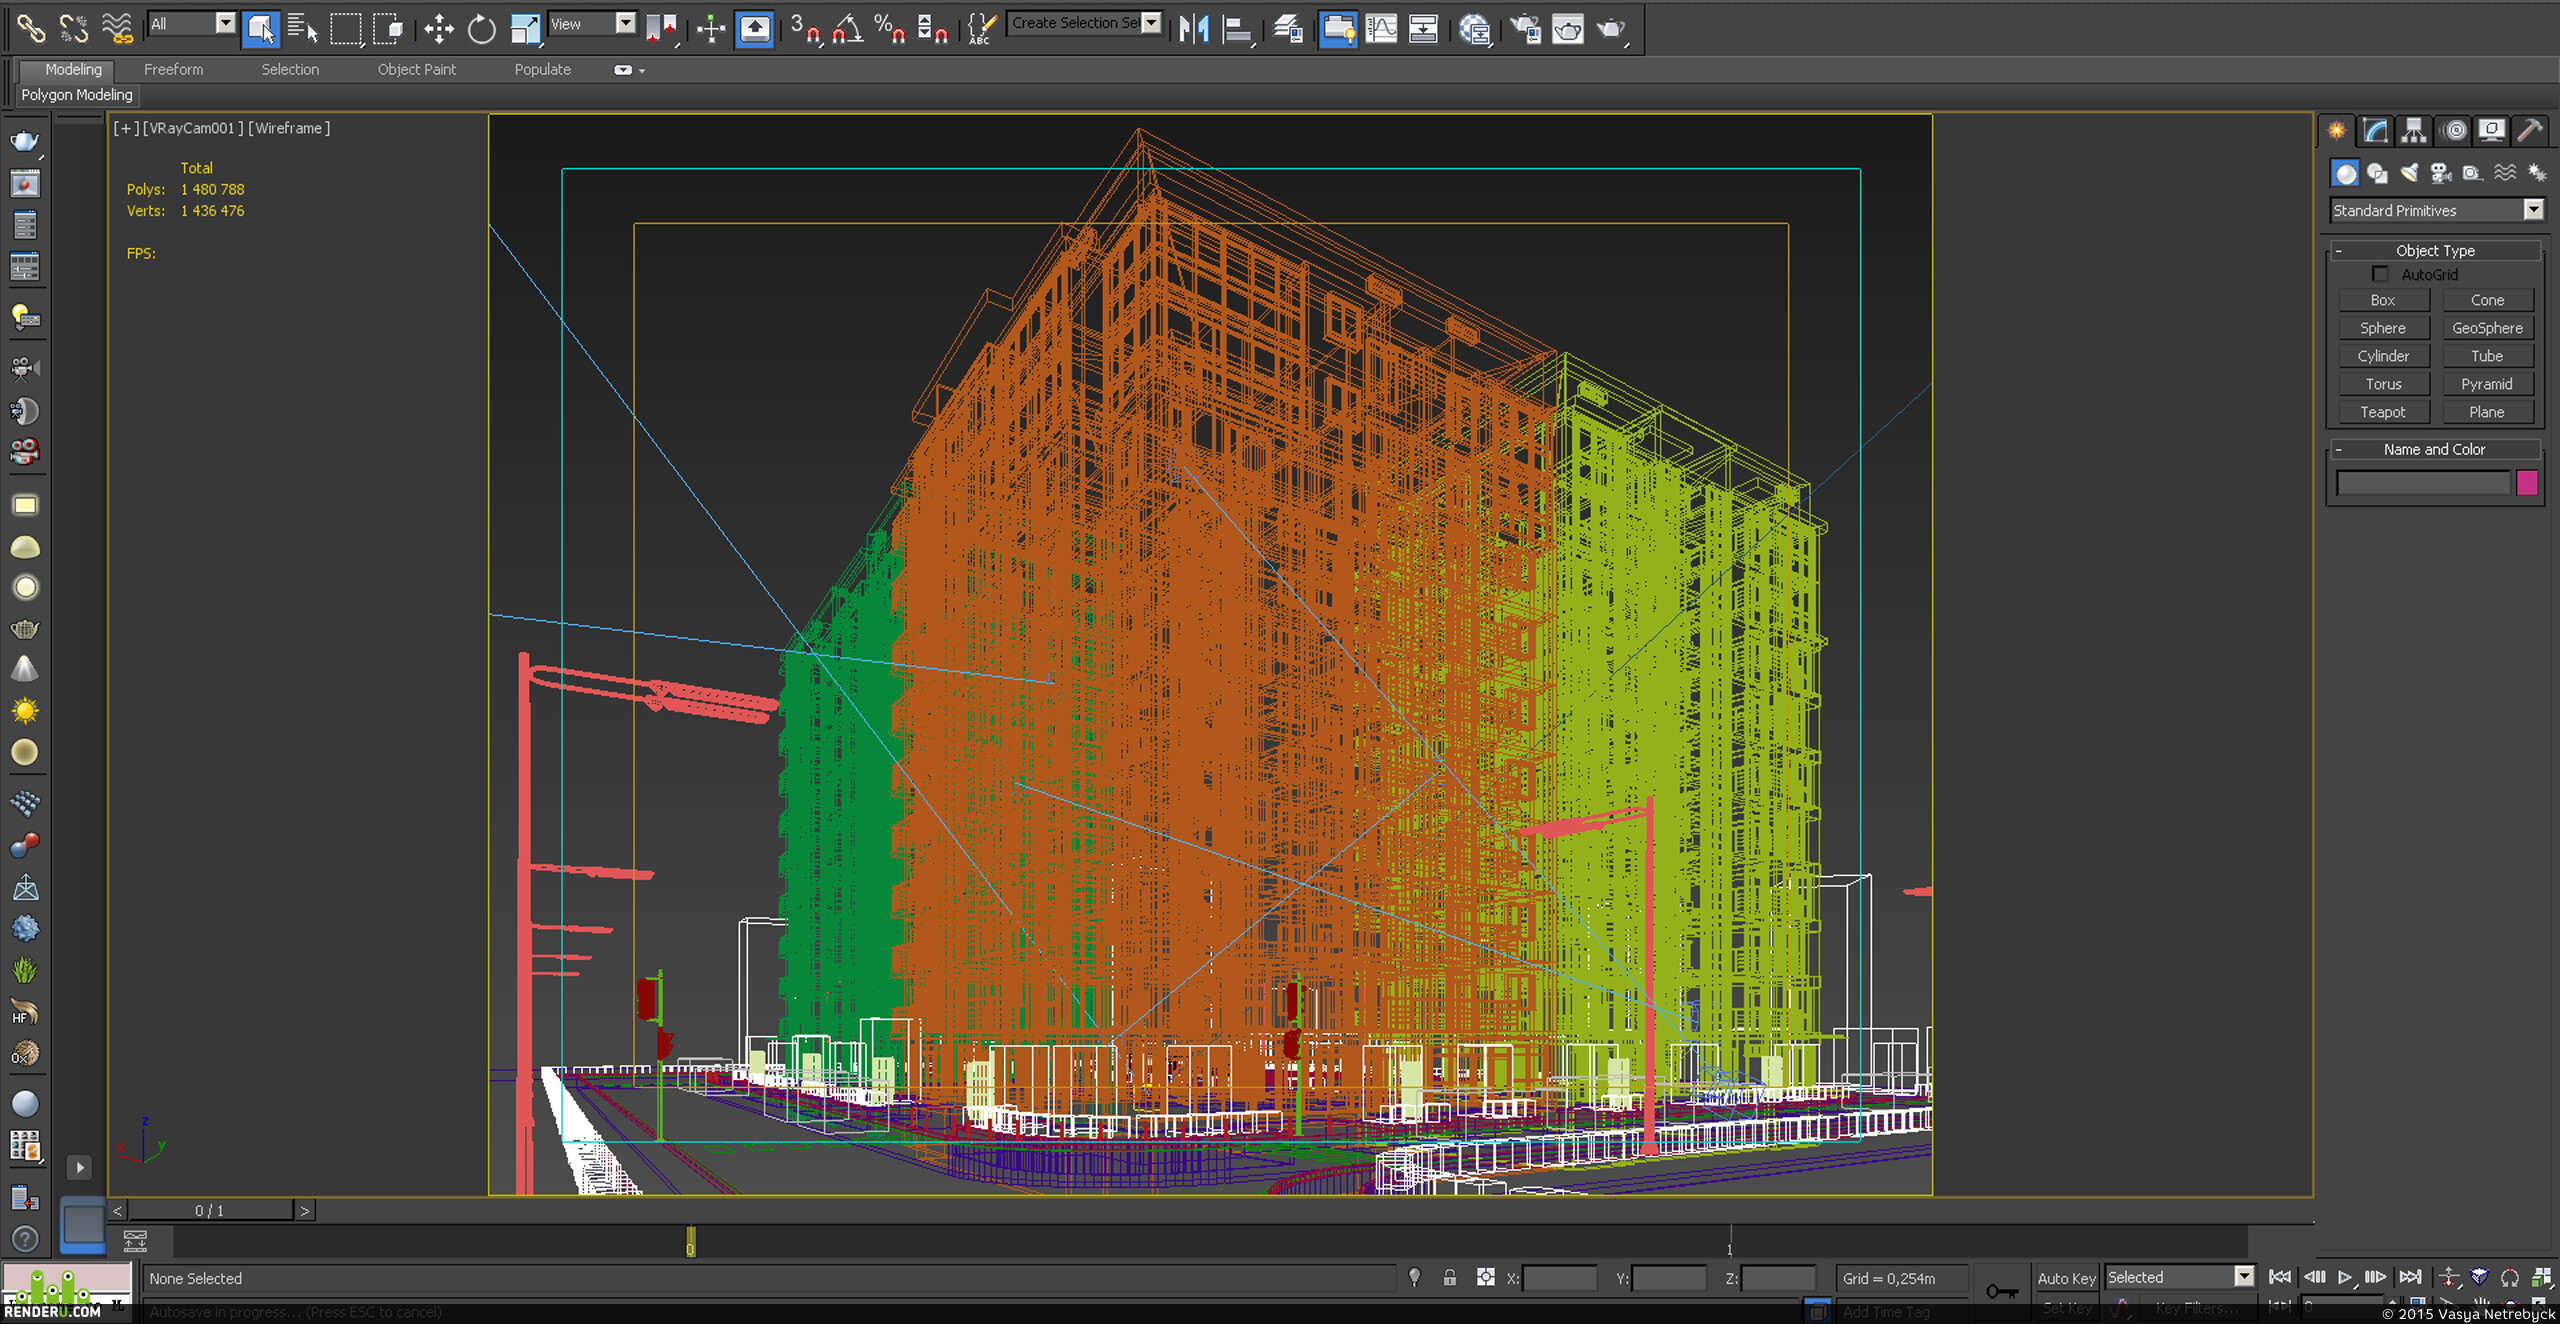Create a Teapot primitive
This screenshot has height=1324, width=2560.
pyautogui.click(x=2383, y=412)
